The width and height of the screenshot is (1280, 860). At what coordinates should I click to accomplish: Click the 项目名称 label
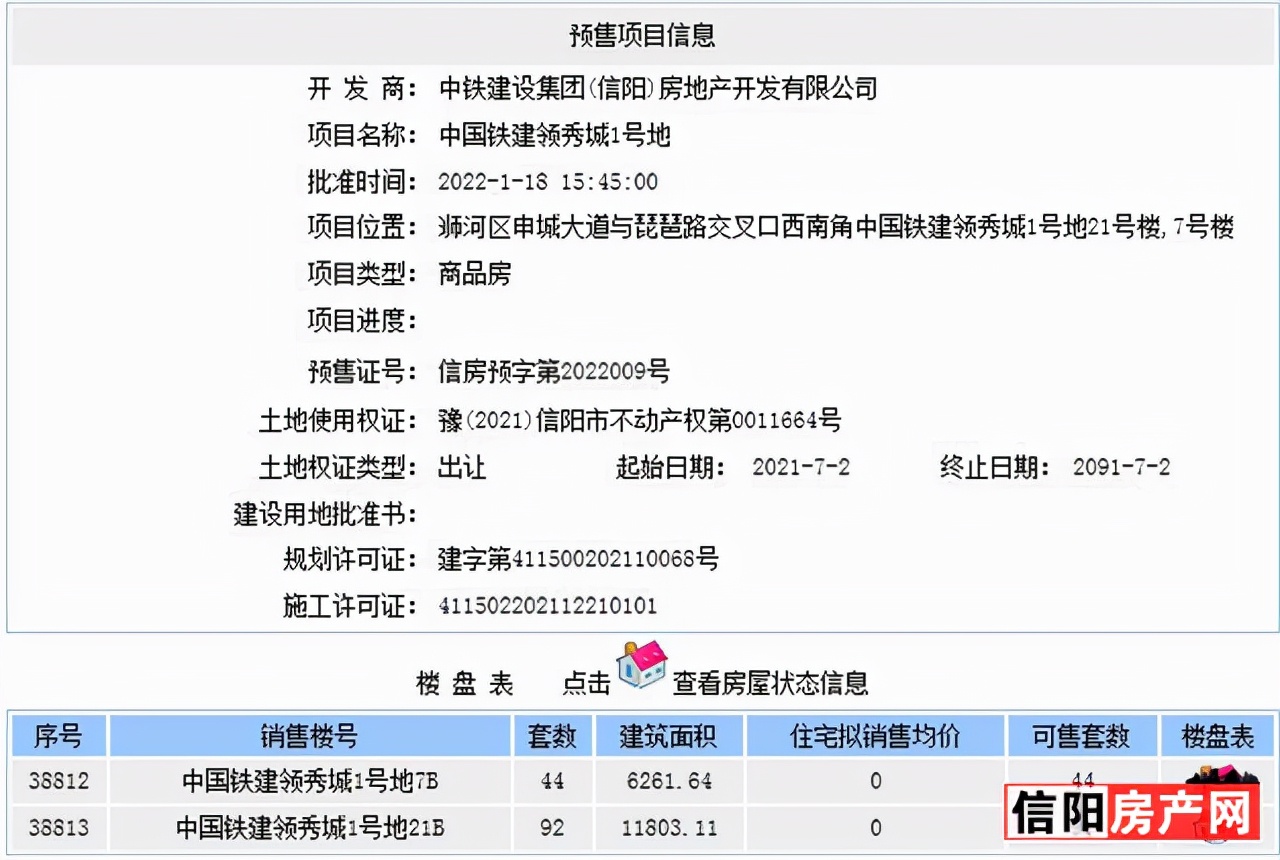362,134
